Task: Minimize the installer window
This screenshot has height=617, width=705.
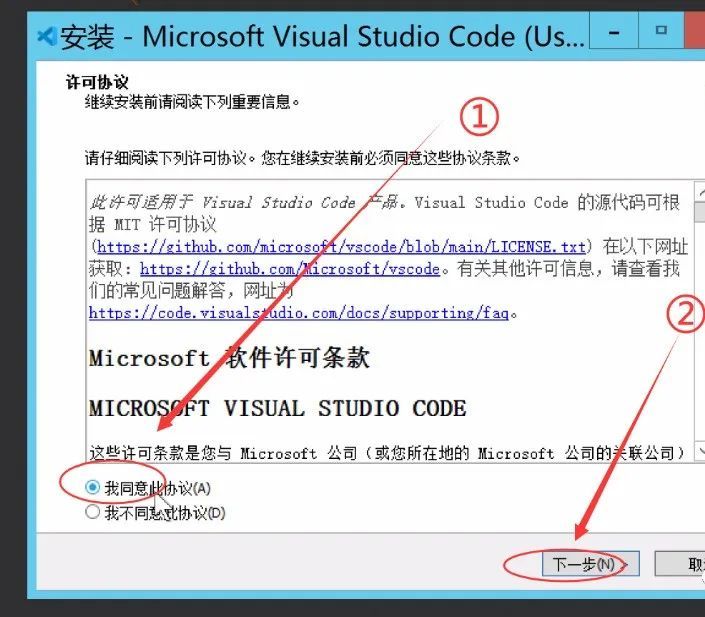Action: 614,31
